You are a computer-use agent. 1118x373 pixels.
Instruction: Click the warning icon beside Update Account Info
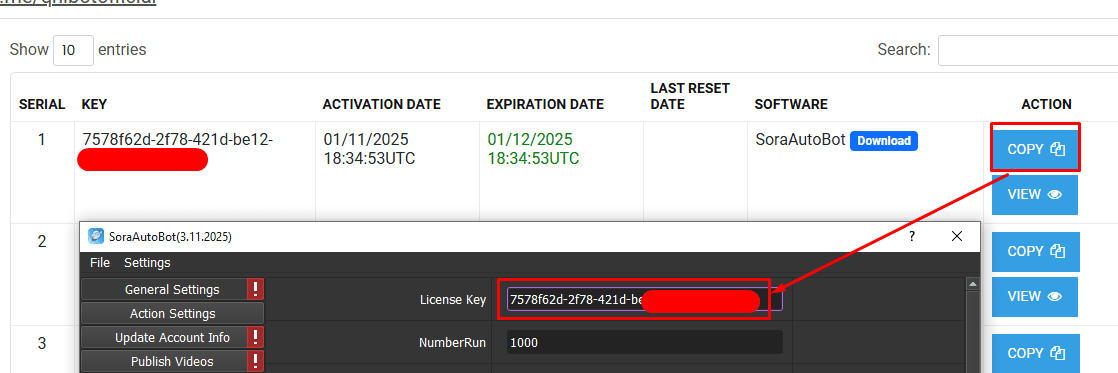click(255, 337)
